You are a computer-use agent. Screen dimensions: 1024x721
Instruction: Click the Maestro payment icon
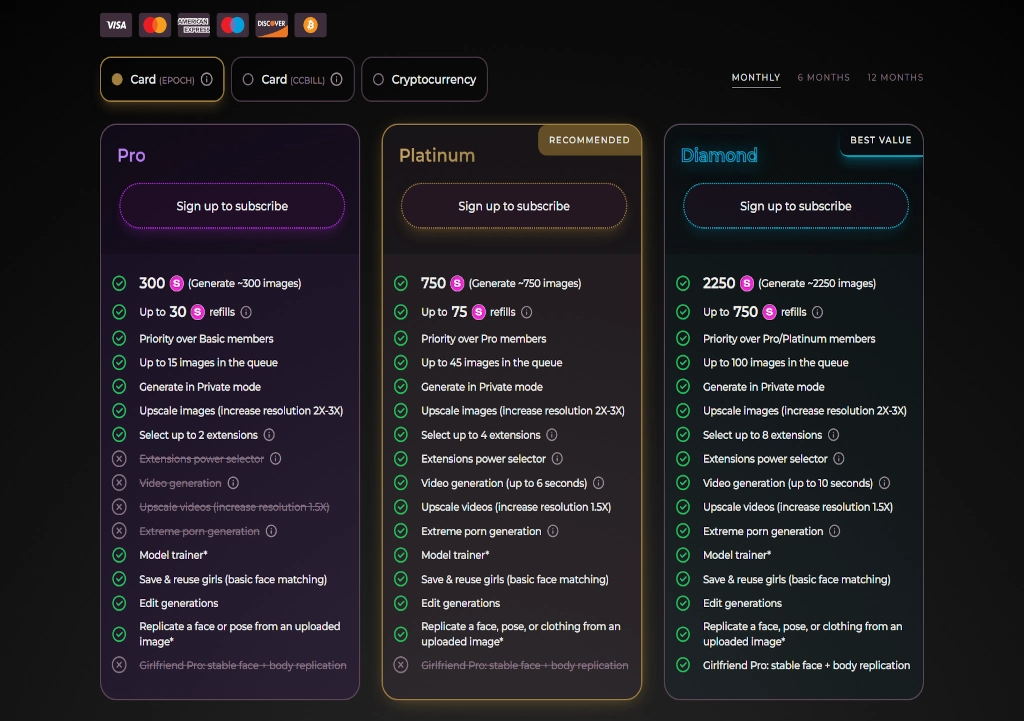[x=232, y=24]
